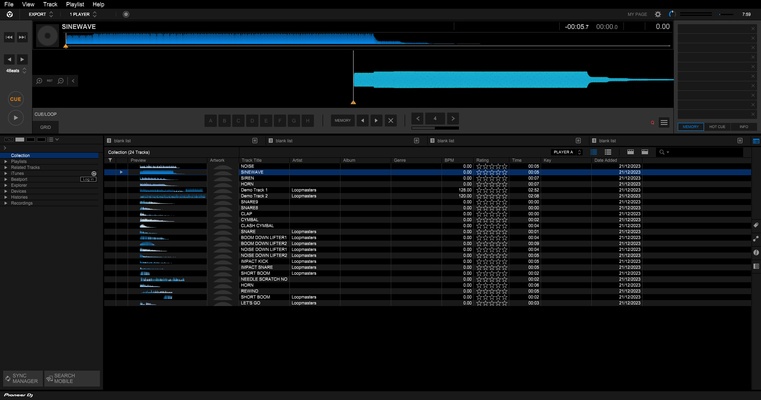Change the 4Beats jump size dropdown

pos(16,71)
